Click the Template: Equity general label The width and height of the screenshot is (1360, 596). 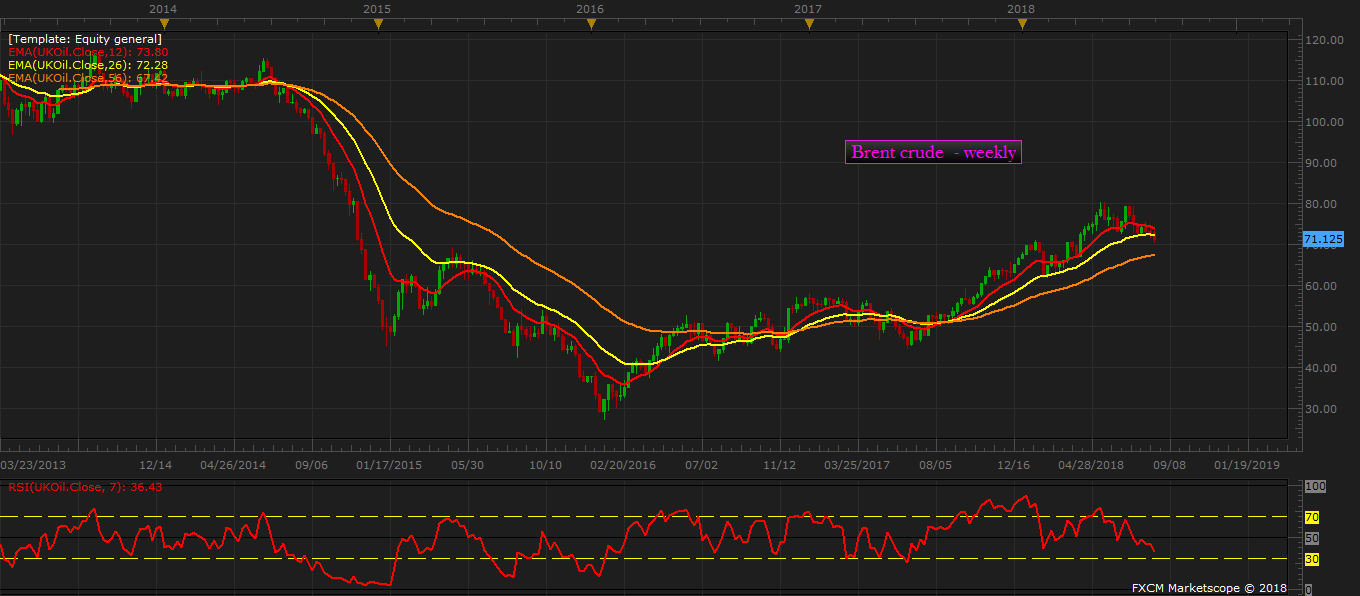[85, 39]
